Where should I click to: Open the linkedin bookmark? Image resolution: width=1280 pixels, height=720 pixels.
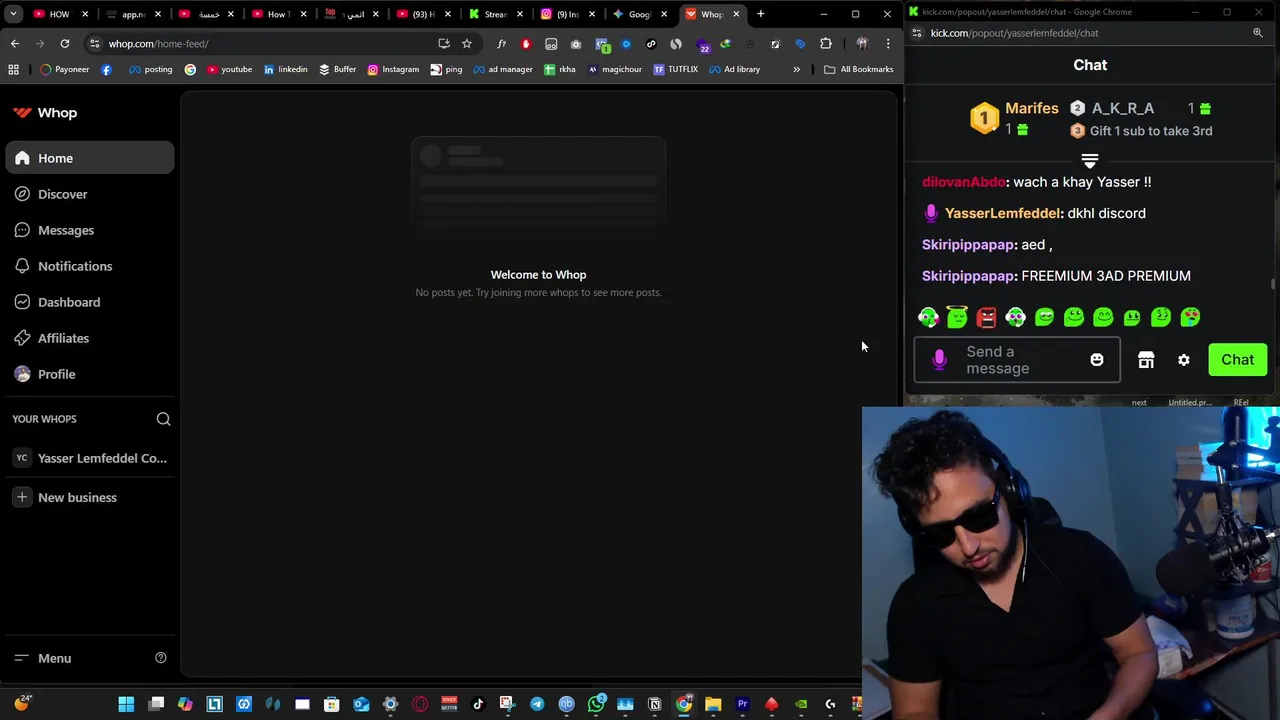coord(285,69)
